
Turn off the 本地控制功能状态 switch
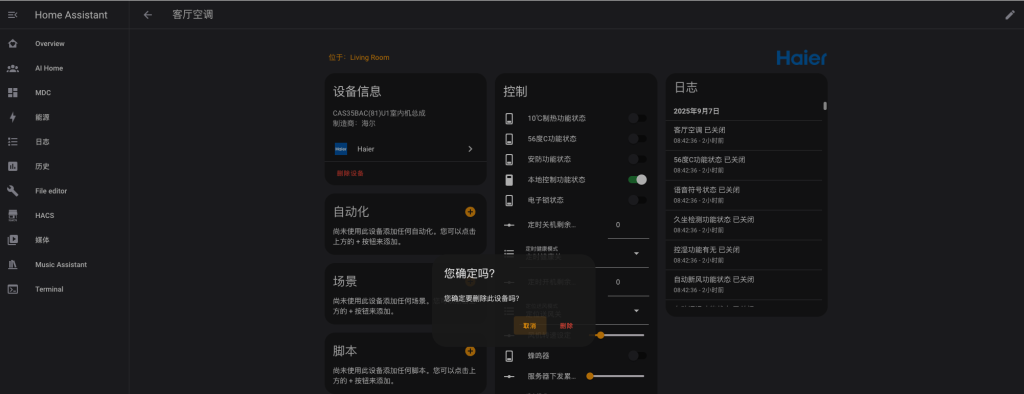[637, 180]
